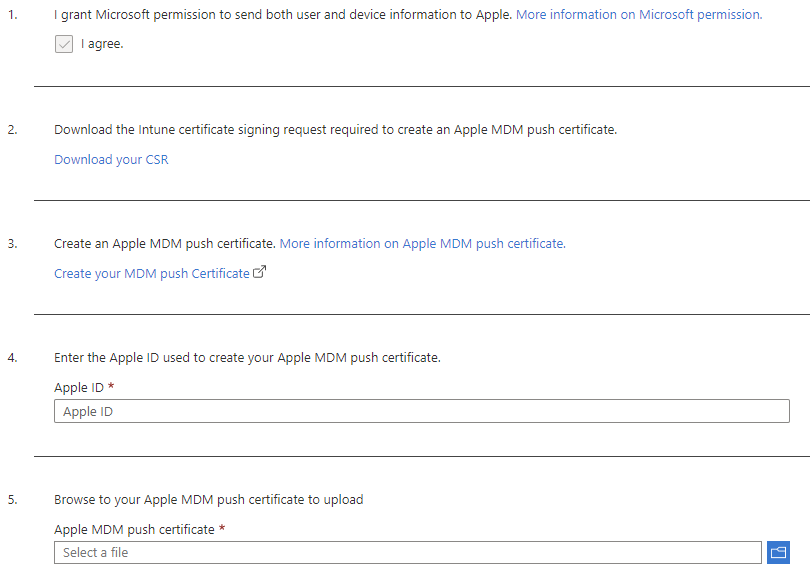
Task: Click the Select a file input box
Action: 408,553
